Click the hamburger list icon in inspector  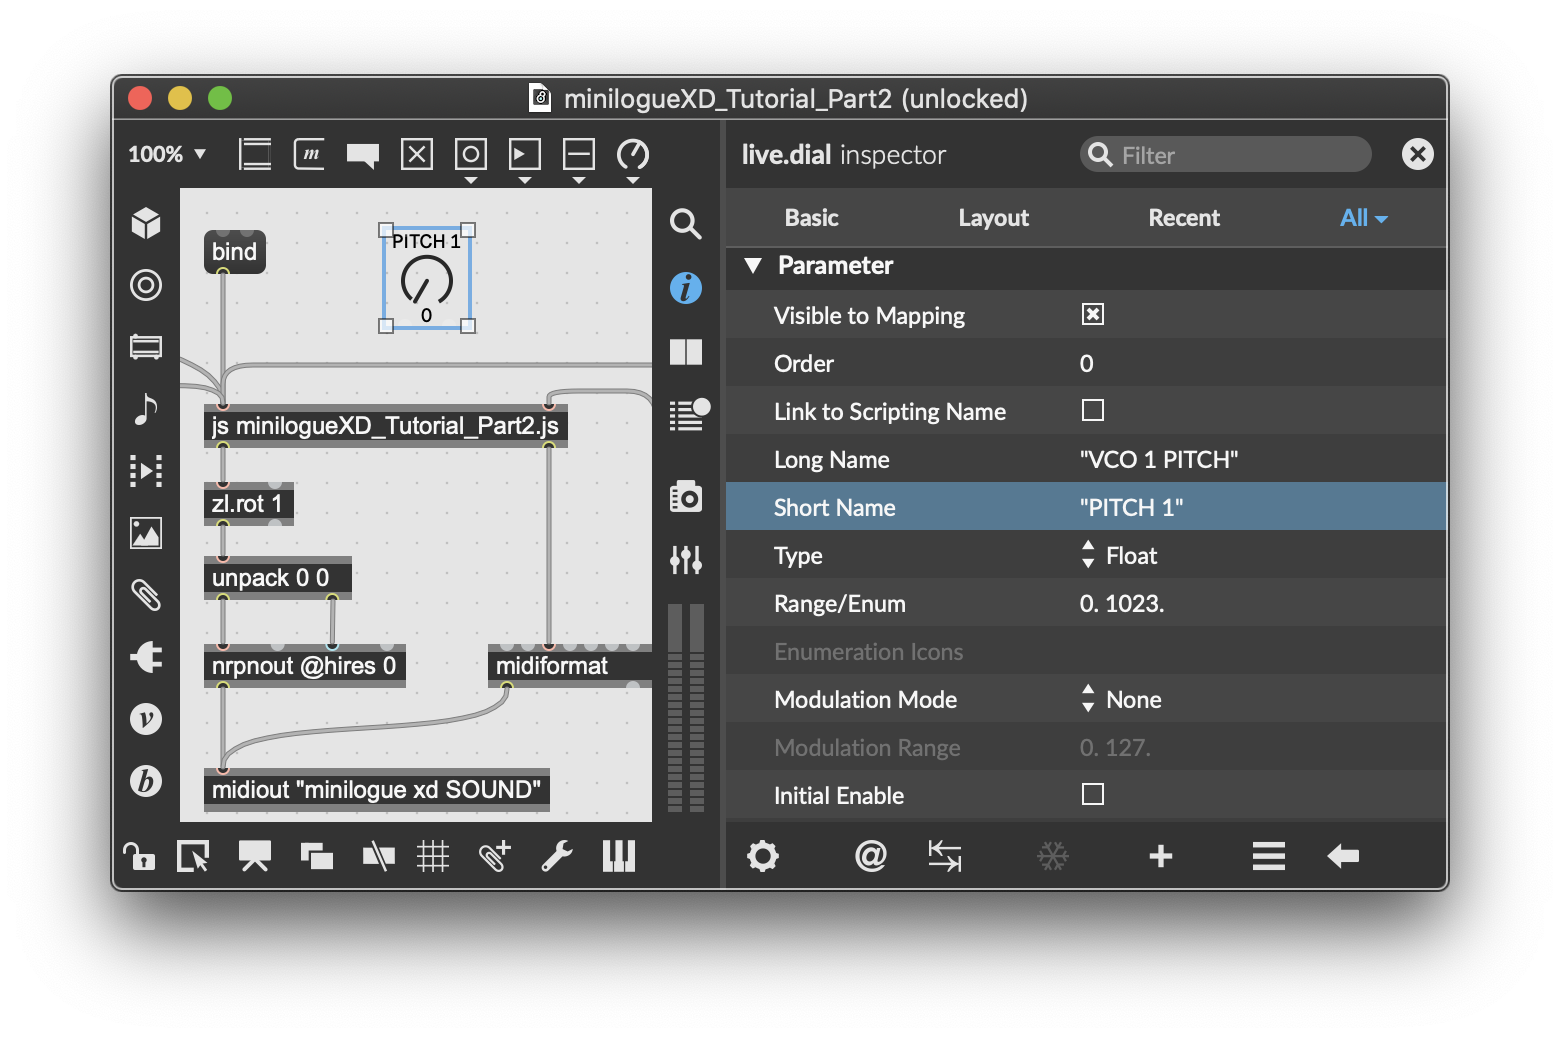[x=1269, y=856]
